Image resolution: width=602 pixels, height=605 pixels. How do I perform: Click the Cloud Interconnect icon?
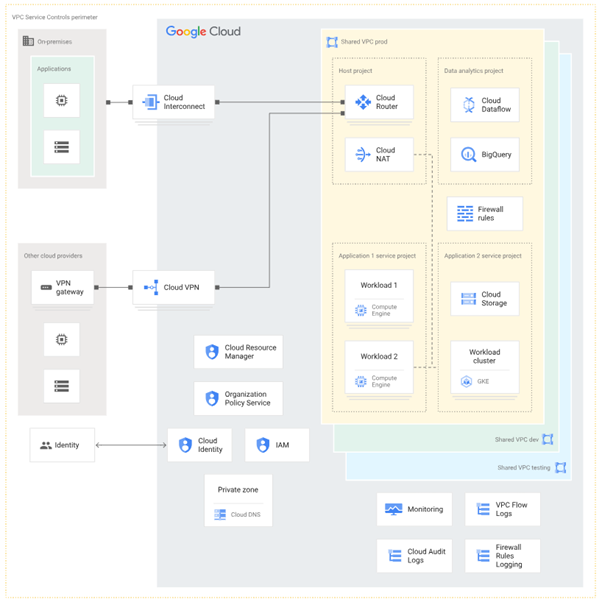pyautogui.click(x=150, y=102)
